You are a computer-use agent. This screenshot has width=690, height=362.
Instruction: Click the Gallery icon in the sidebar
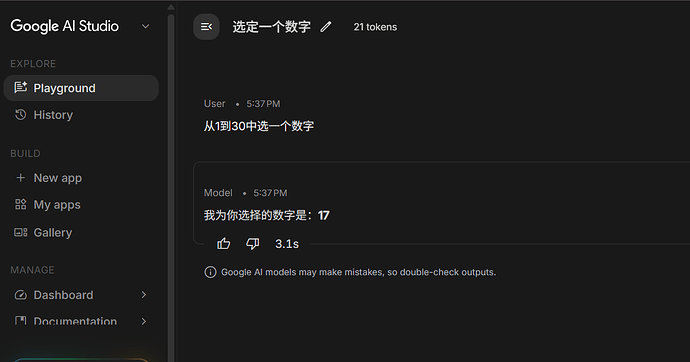[x=21, y=232]
